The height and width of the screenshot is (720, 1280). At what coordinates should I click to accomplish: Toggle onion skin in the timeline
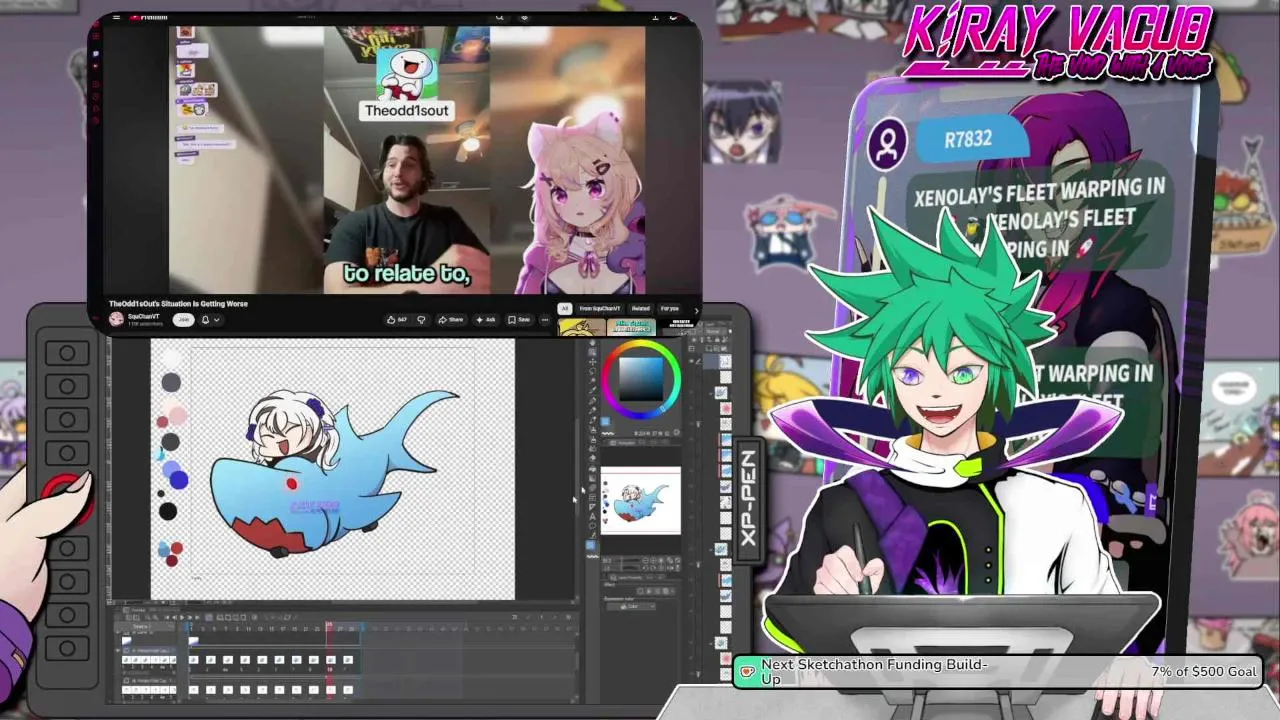click(x=255, y=617)
